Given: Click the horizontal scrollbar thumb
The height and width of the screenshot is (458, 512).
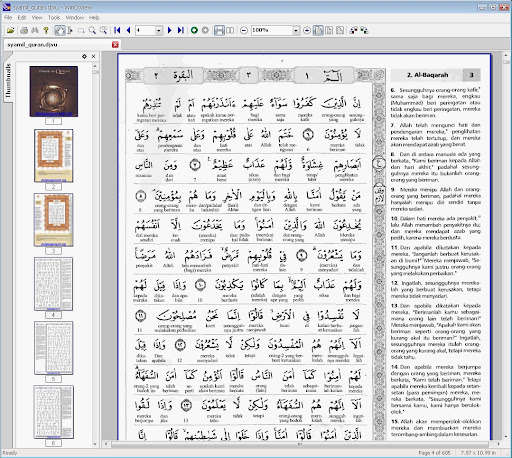Looking at the screenshot, I should pyautogui.click(x=300, y=444).
